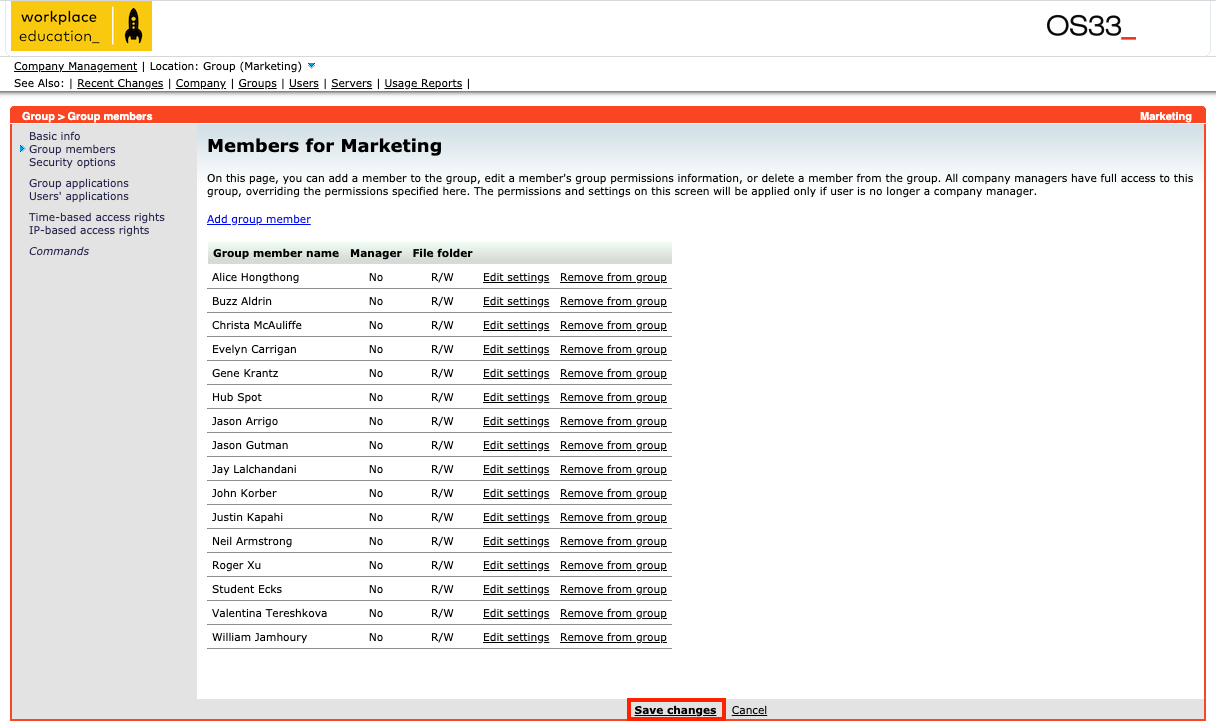Click the Manager column header
1216x726 pixels.
[376, 253]
